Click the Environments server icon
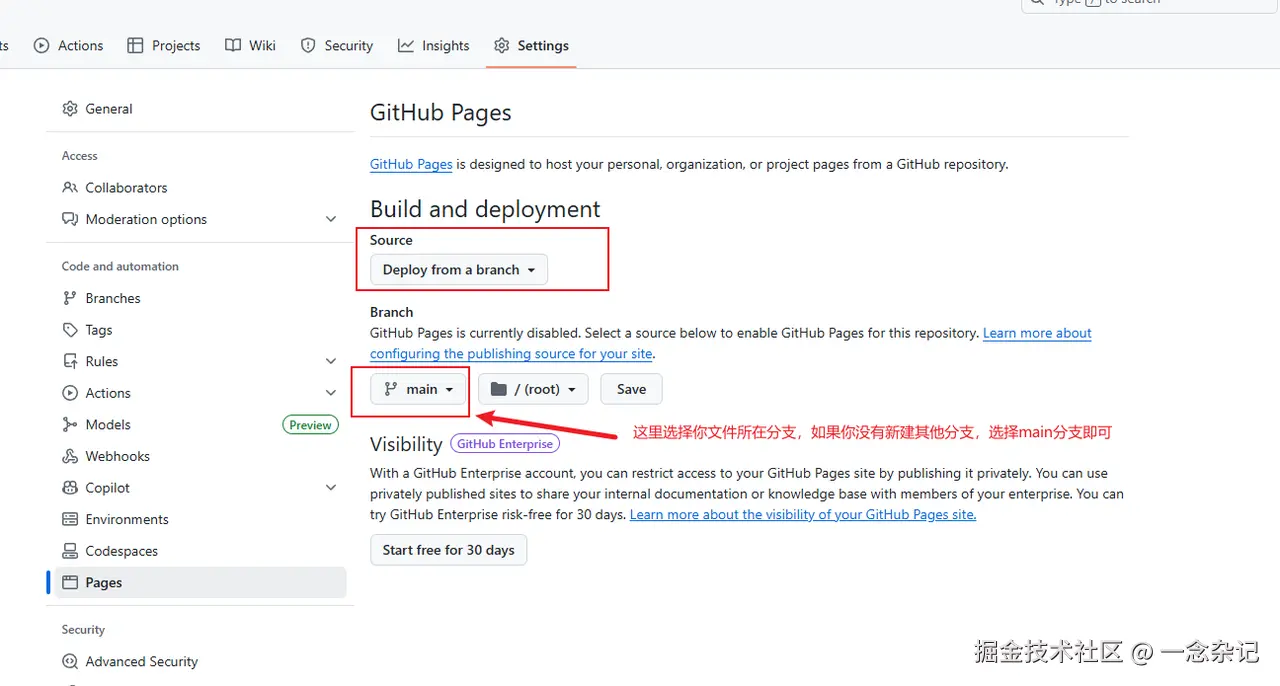This screenshot has width=1280, height=686. 70,519
